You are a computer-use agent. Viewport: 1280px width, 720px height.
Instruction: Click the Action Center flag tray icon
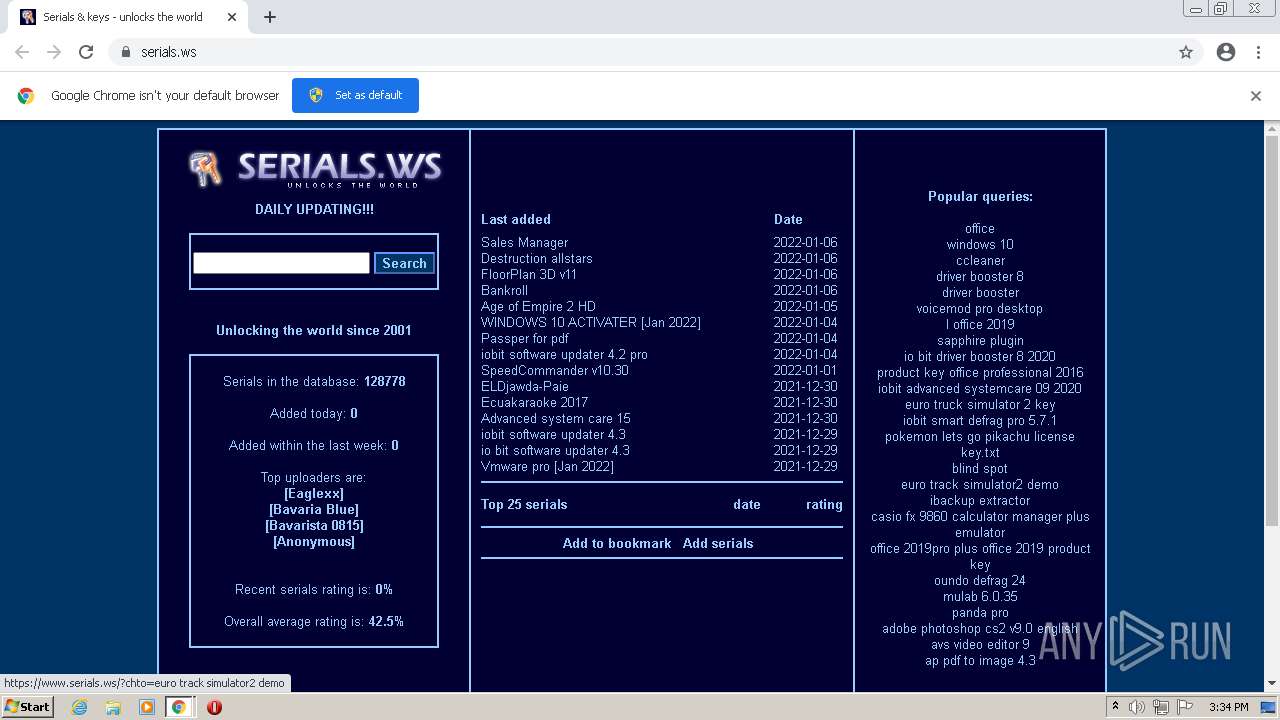(1185, 707)
